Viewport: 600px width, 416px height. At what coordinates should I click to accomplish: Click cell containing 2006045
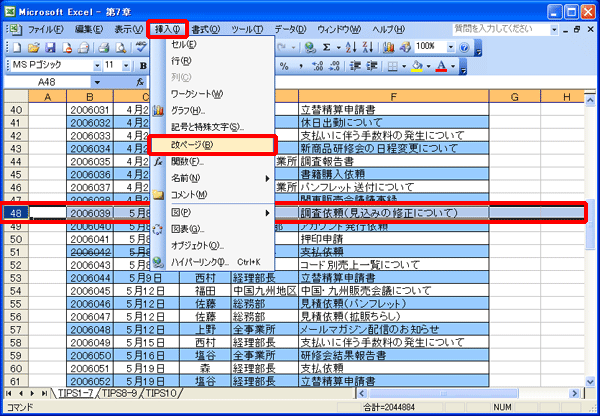[x=90, y=291]
